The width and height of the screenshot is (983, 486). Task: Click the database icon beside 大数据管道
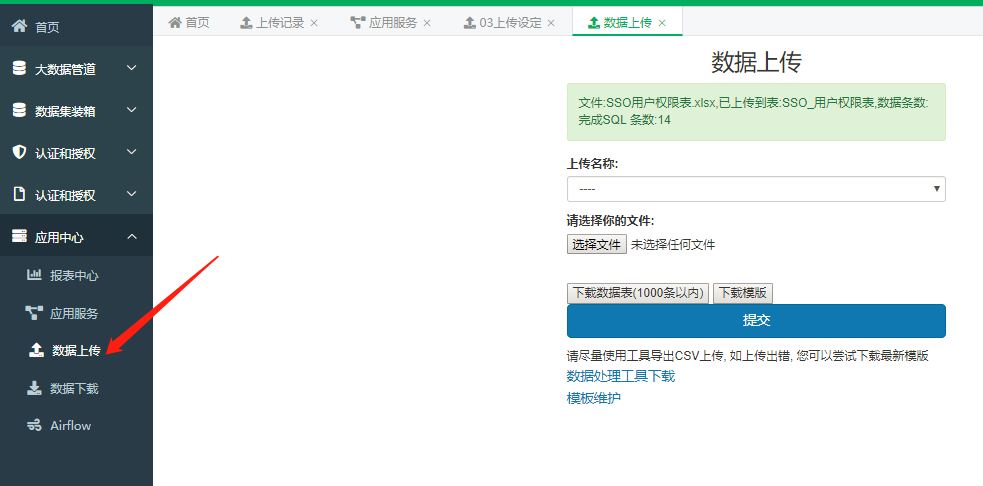(19, 68)
